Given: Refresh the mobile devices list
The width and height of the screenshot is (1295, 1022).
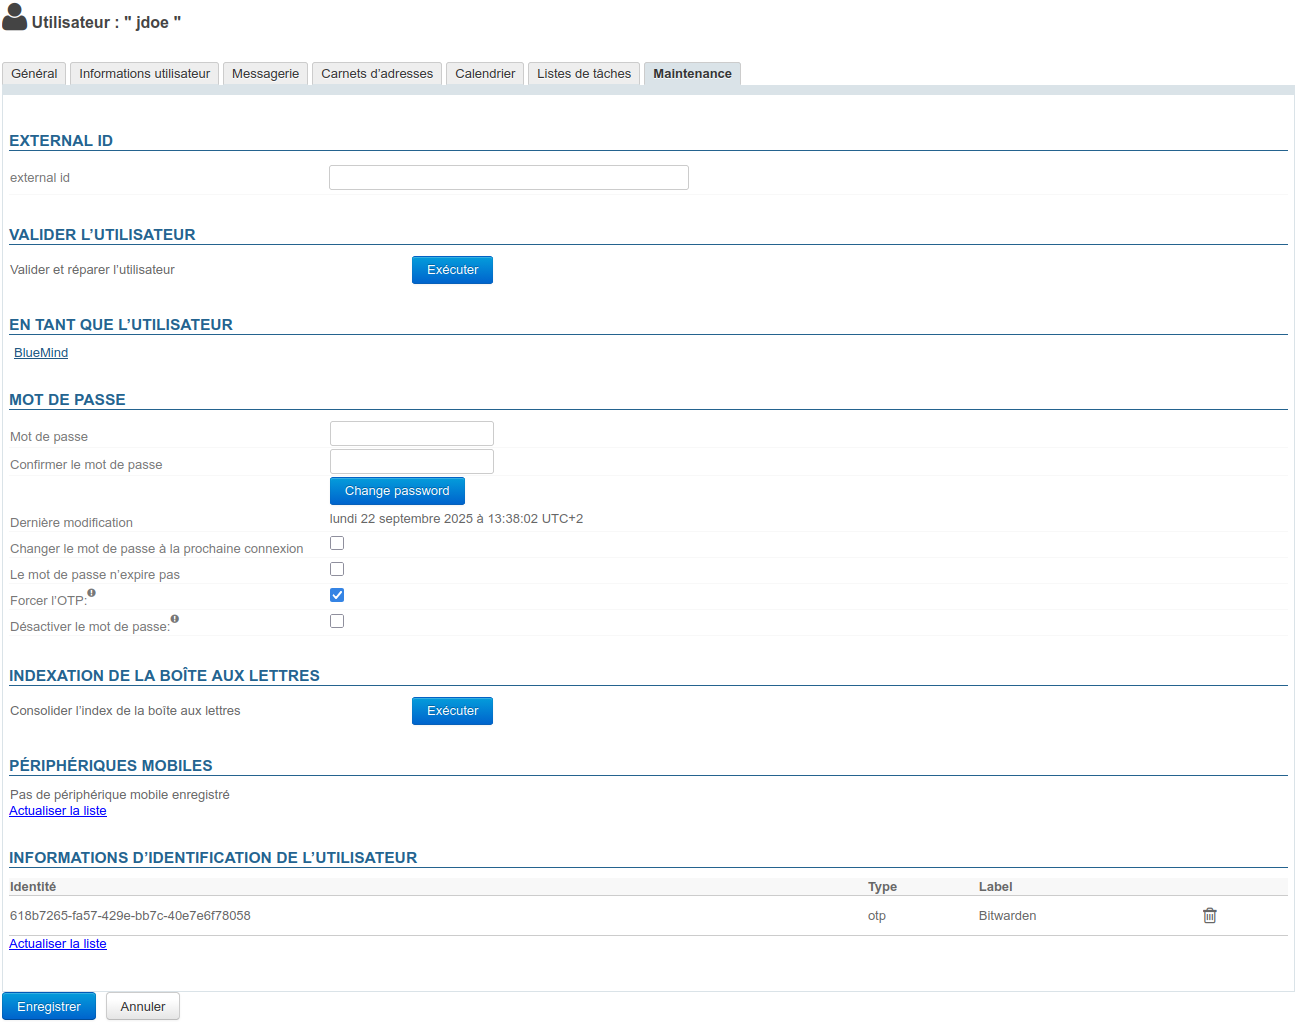Looking at the screenshot, I should (58, 811).
